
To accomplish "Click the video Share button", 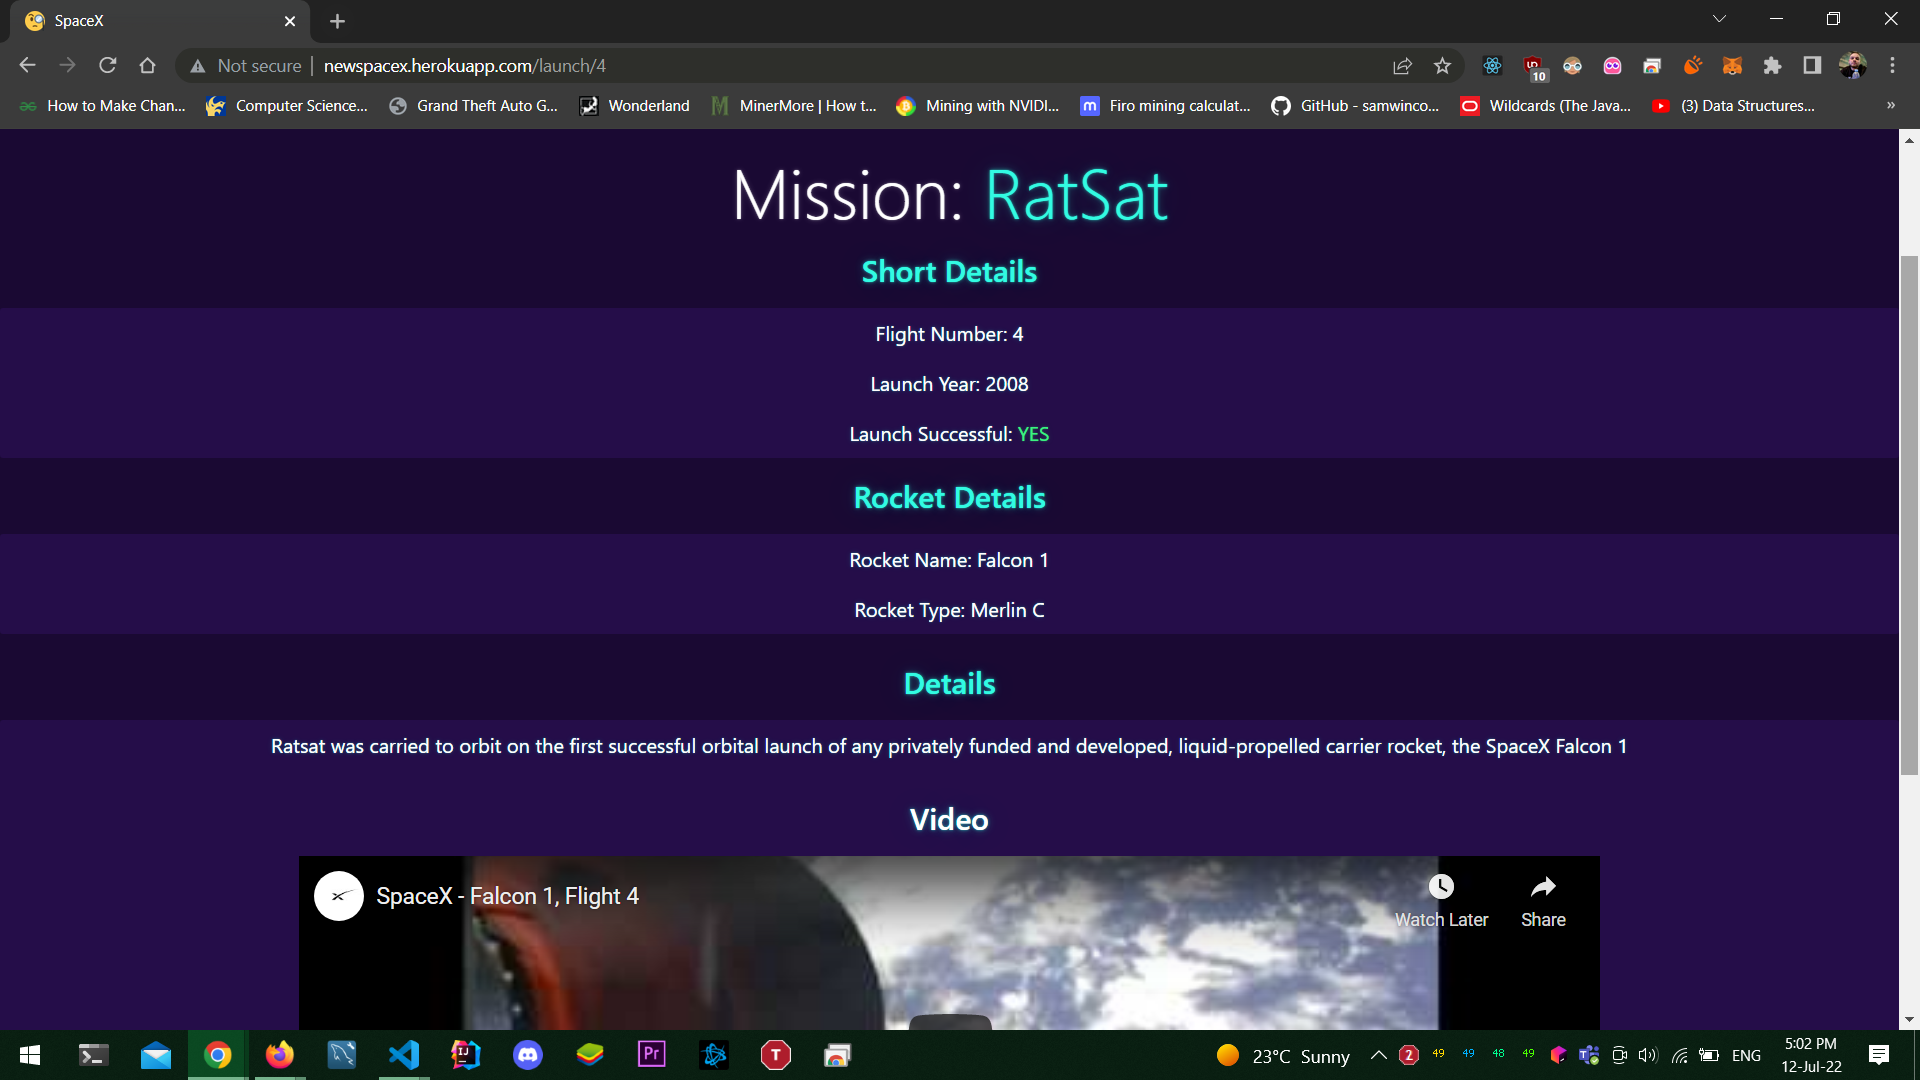I will click(x=1543, y=901).
